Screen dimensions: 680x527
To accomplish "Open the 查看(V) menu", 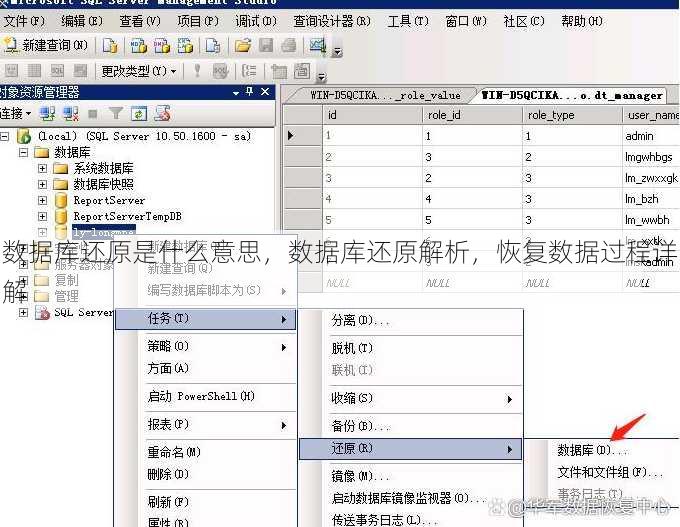I will 140,21.
